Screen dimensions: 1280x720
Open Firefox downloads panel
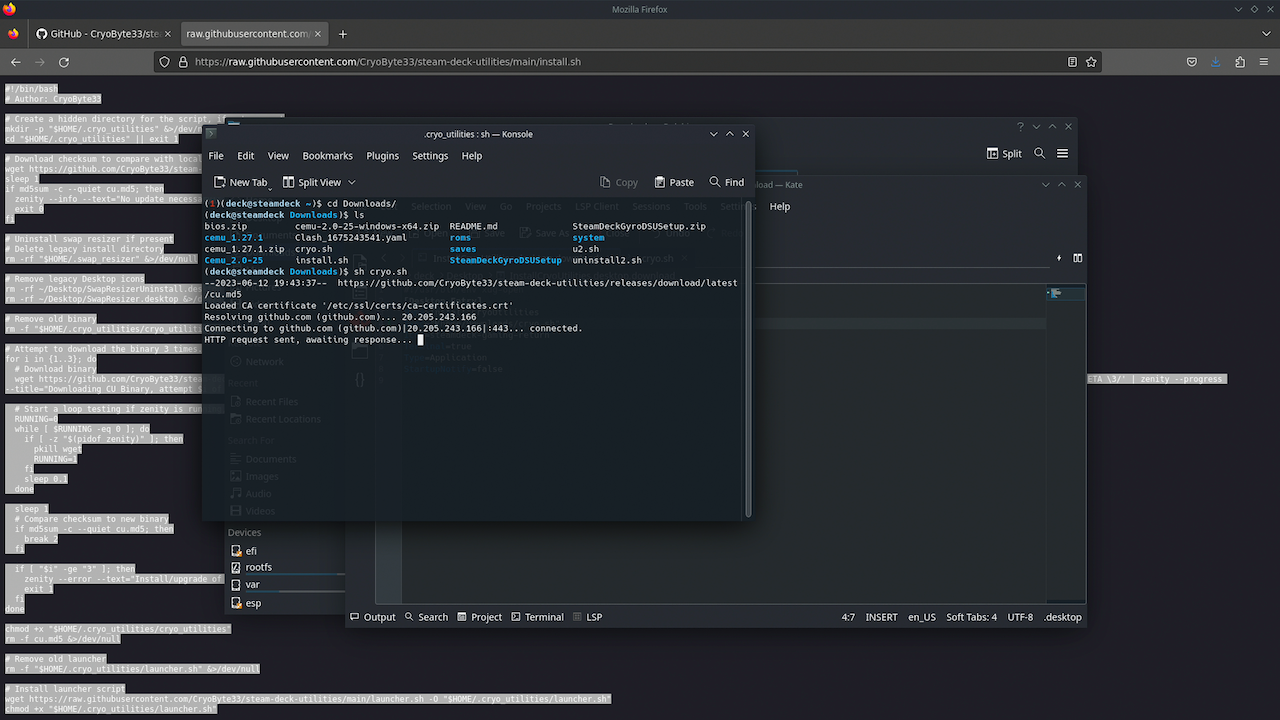point(1215,62)
